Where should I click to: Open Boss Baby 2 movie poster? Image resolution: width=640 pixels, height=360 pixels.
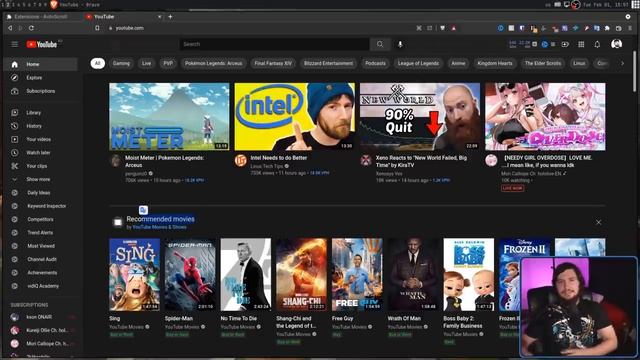click(469, 275)
